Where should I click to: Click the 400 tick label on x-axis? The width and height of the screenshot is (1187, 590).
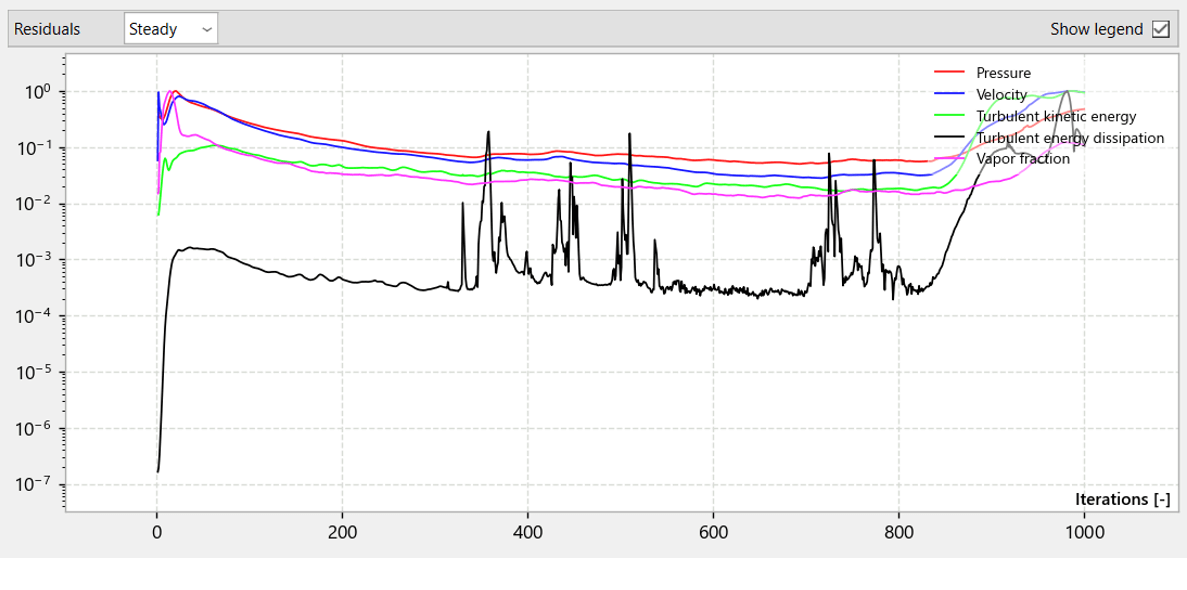click(x=528, y=532)
